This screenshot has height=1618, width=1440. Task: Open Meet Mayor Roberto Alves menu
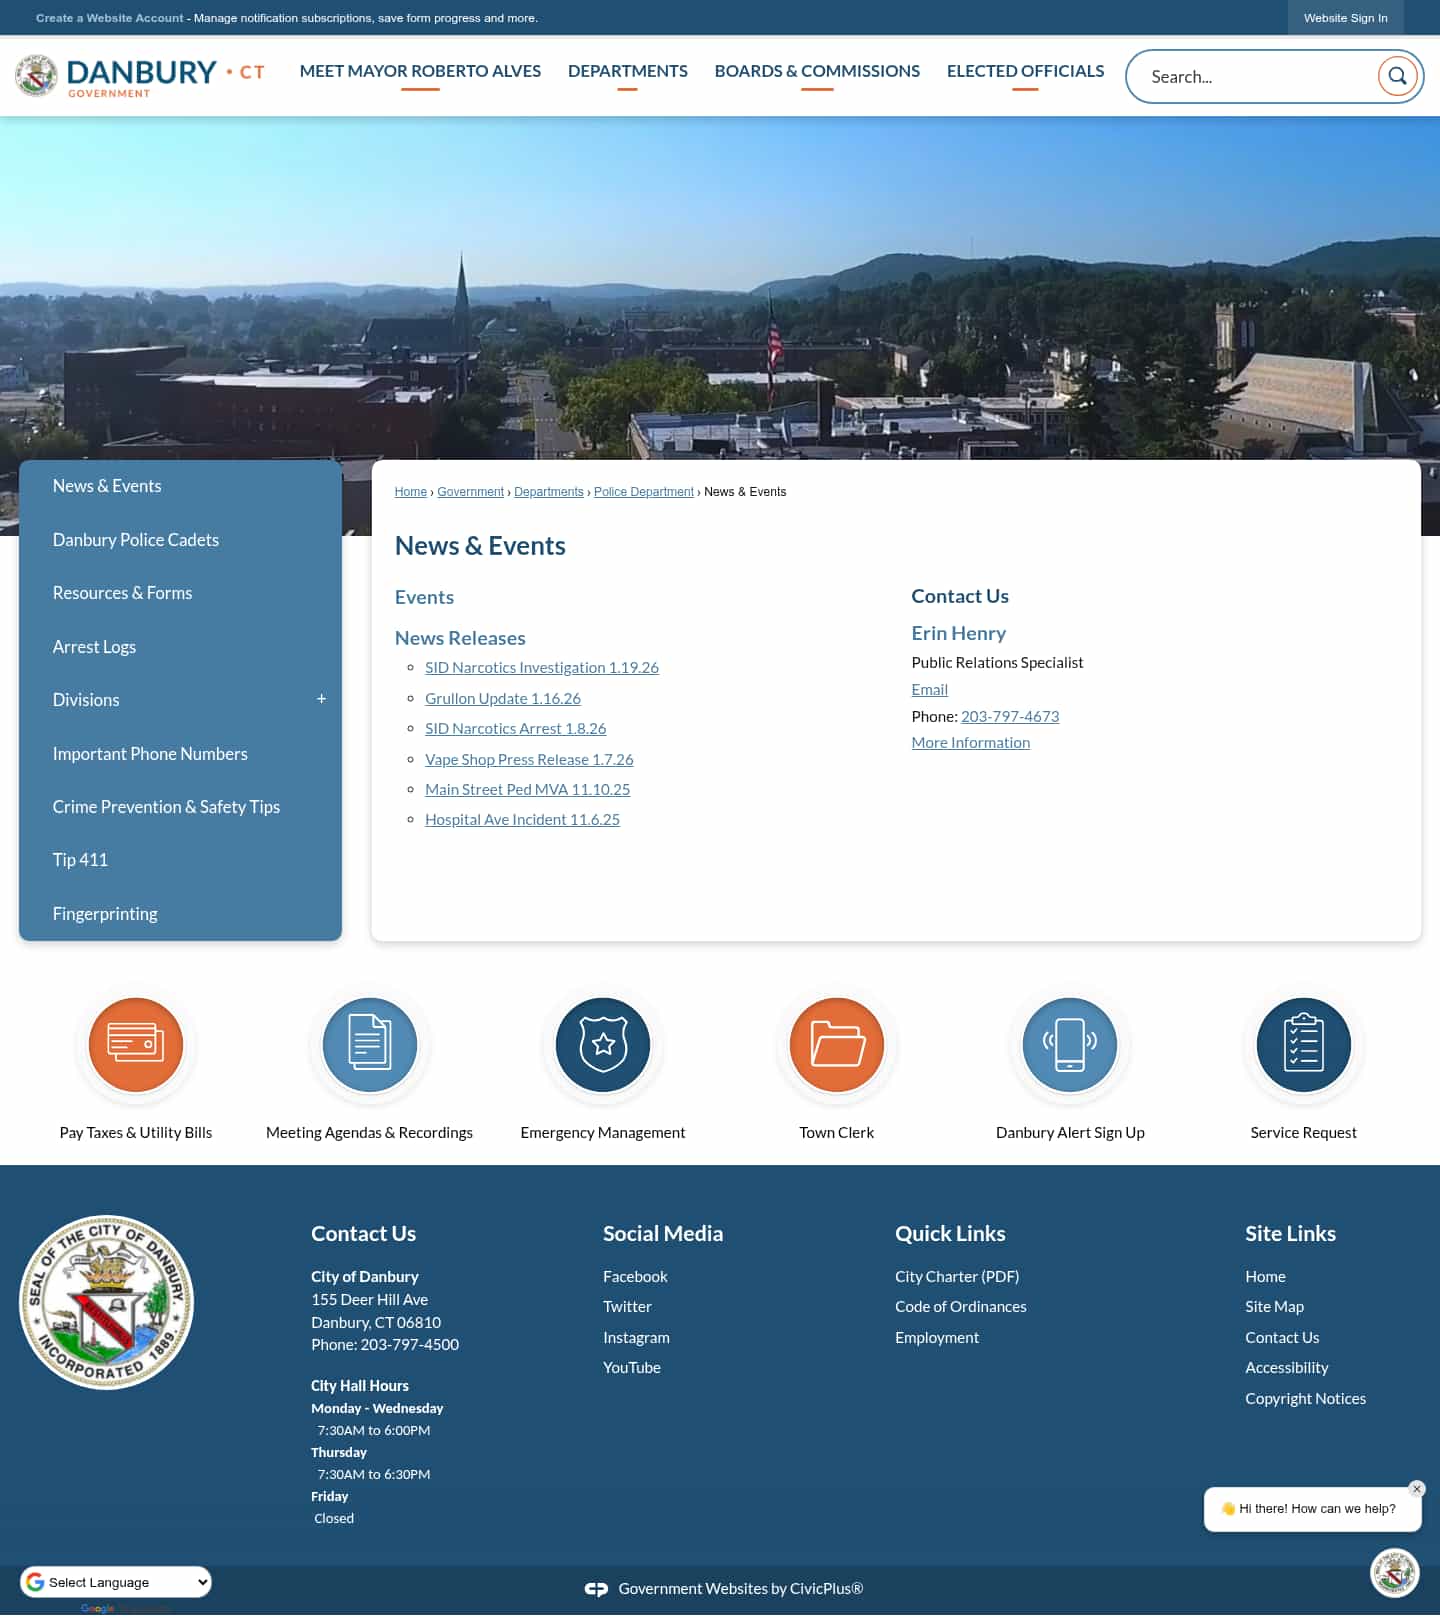[x=420, y=71]
